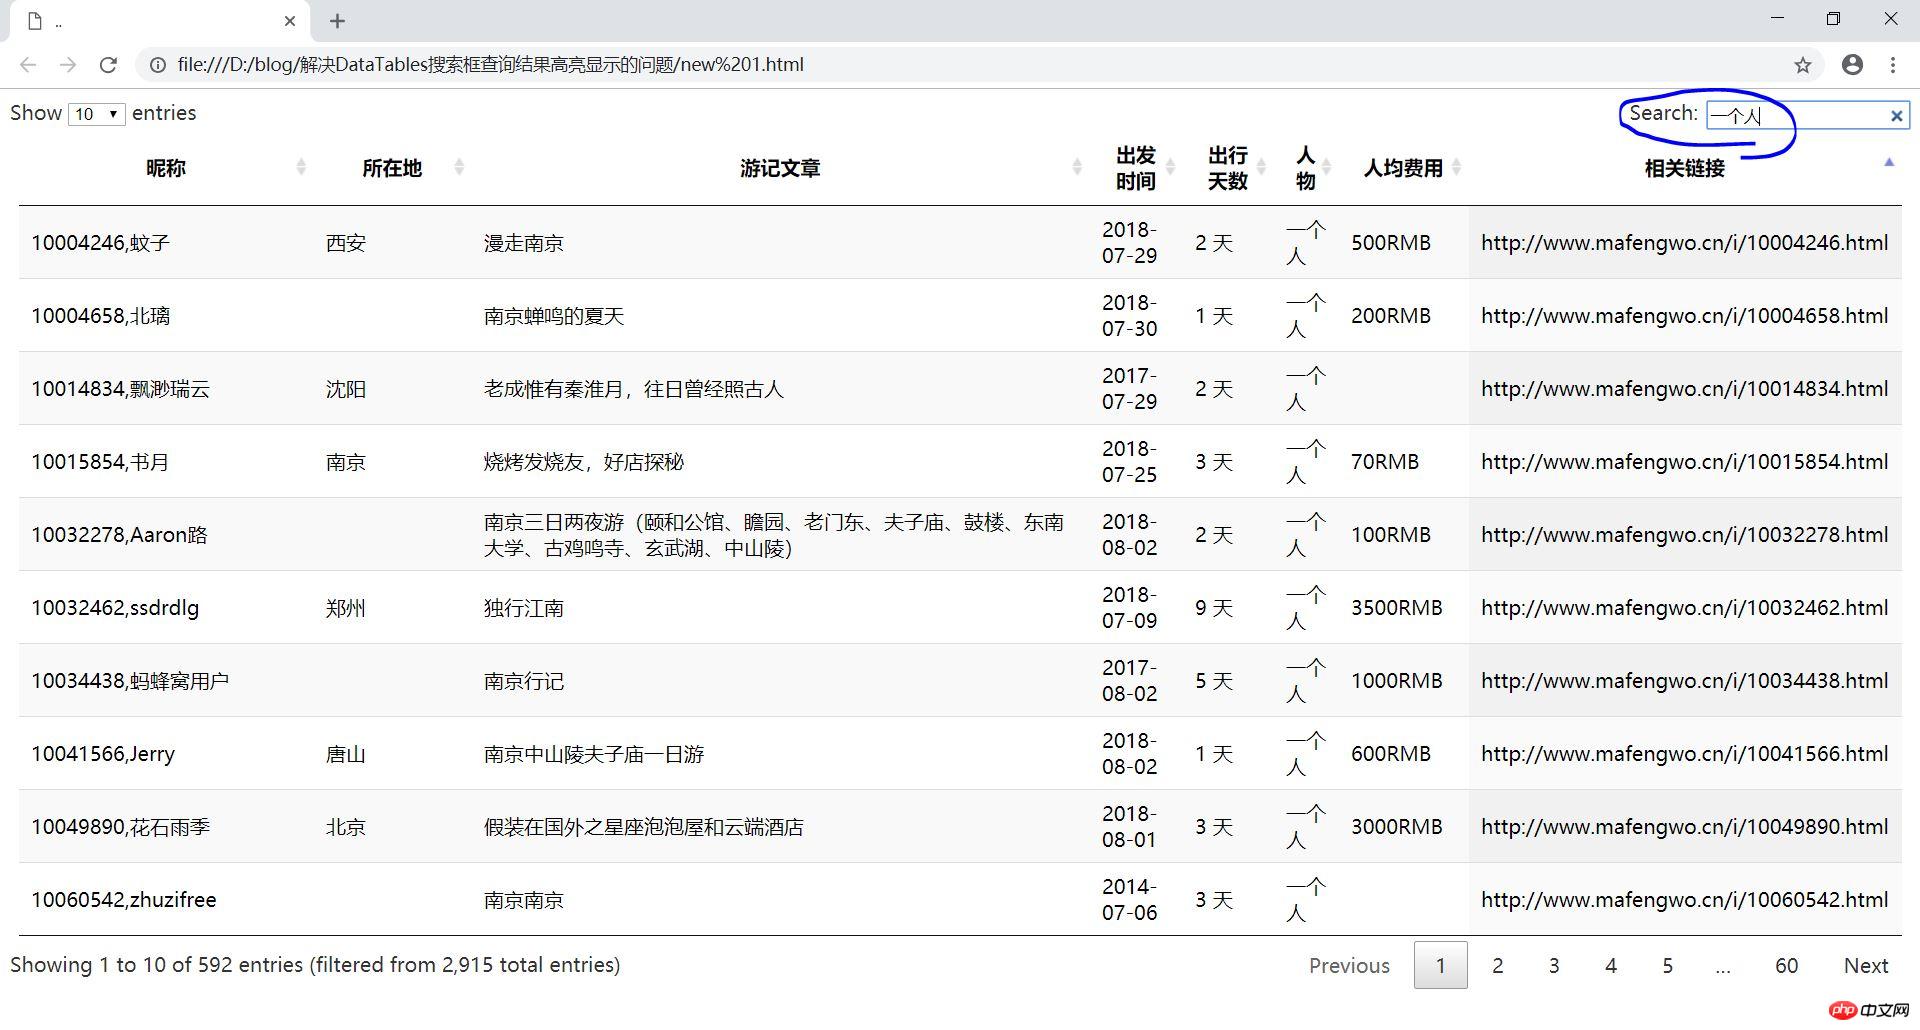Open a new browser tab with plus icon
This screenshot has height=1030, width=1920.
coord(338,21)
